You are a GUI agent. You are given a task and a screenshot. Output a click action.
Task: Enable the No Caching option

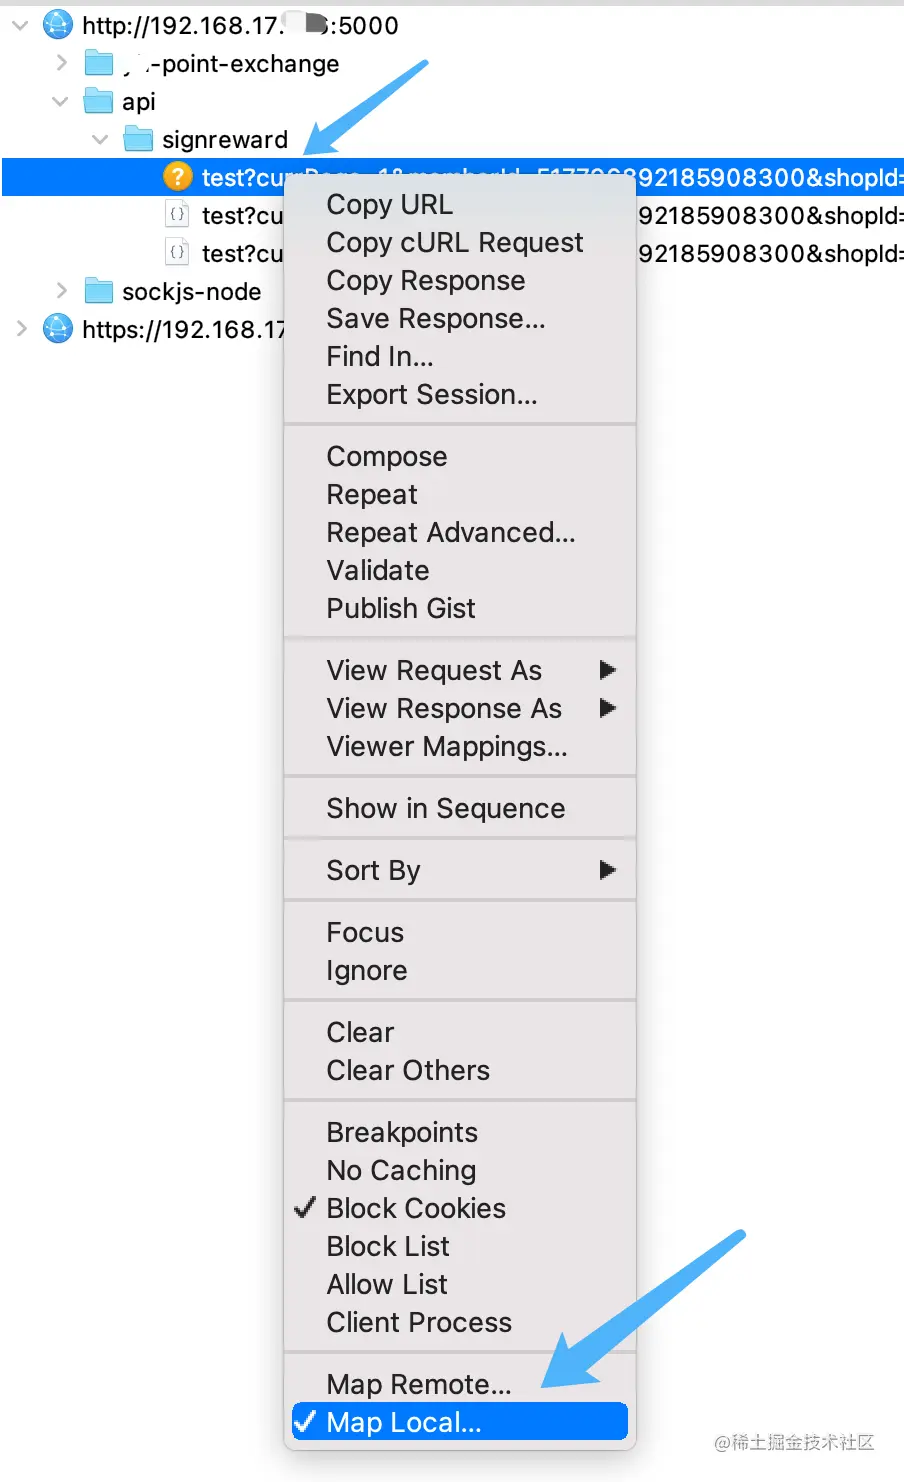click(401, 1170)
